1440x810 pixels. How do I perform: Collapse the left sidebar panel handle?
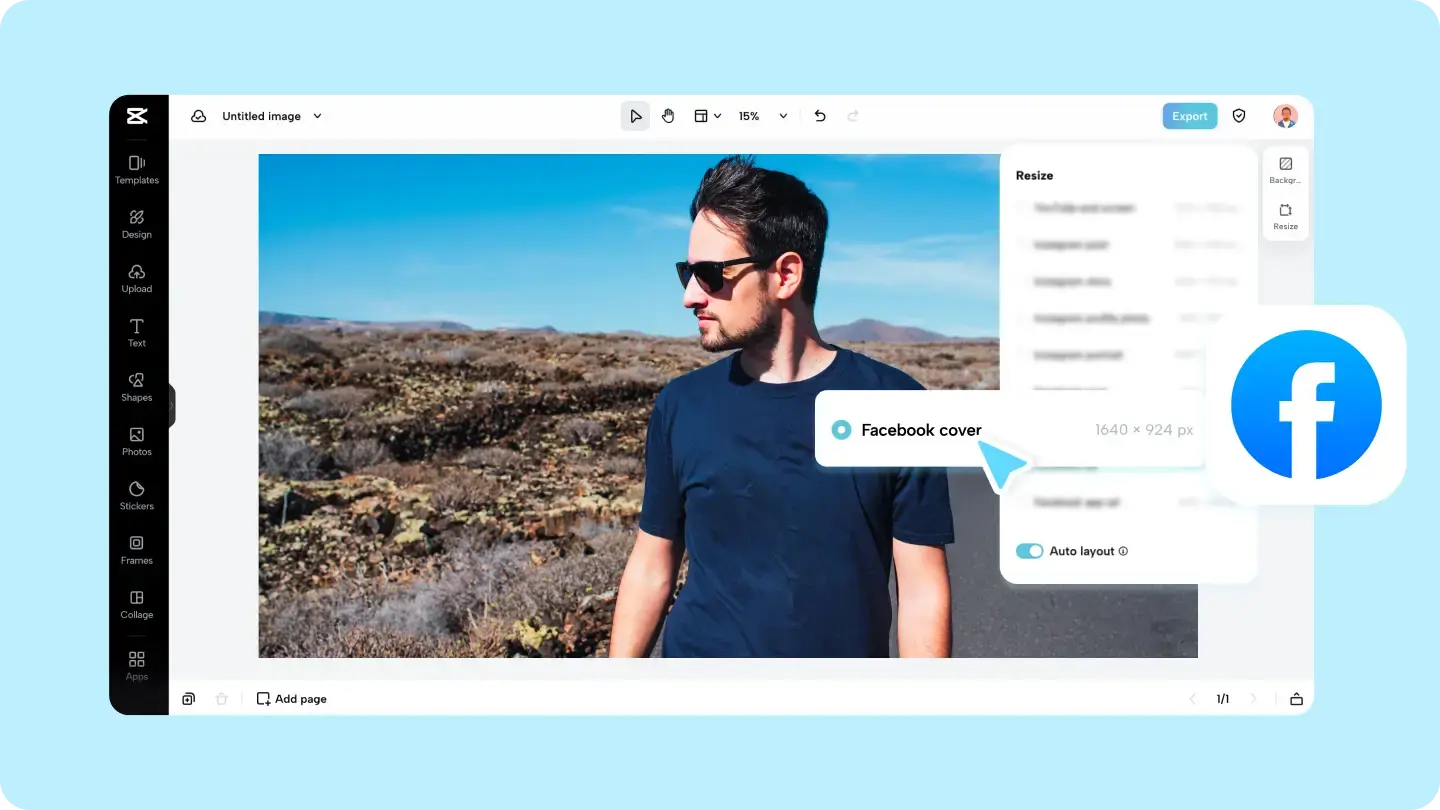point(172,405)
